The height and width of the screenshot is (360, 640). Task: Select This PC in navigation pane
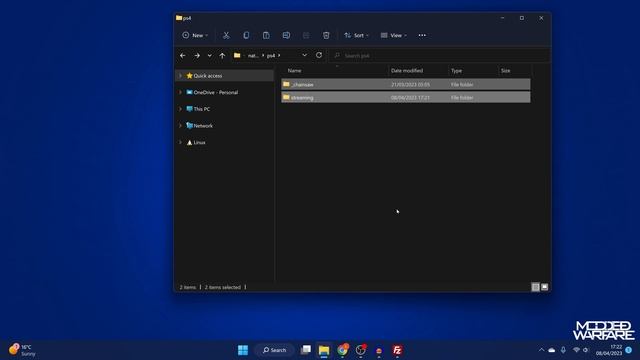pyautogui.click(x=202, y=109)
